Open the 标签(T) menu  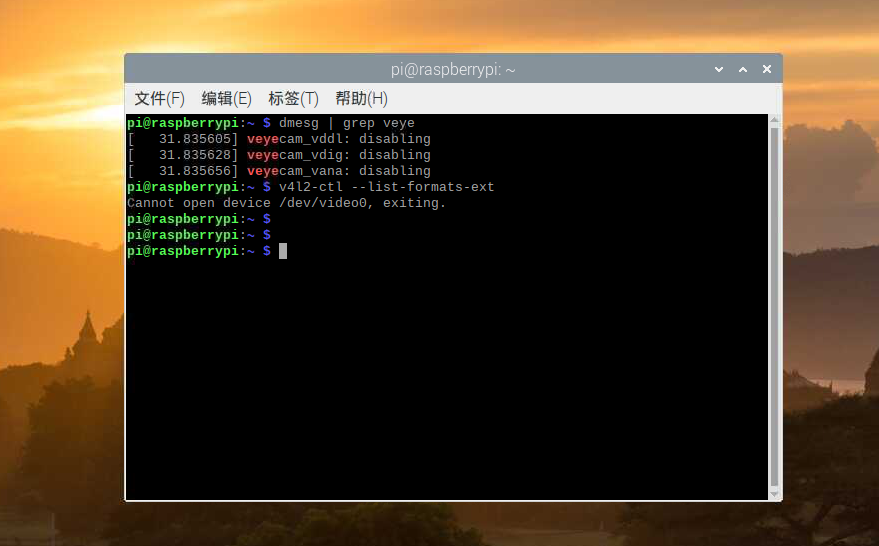(x=293, y=98)
